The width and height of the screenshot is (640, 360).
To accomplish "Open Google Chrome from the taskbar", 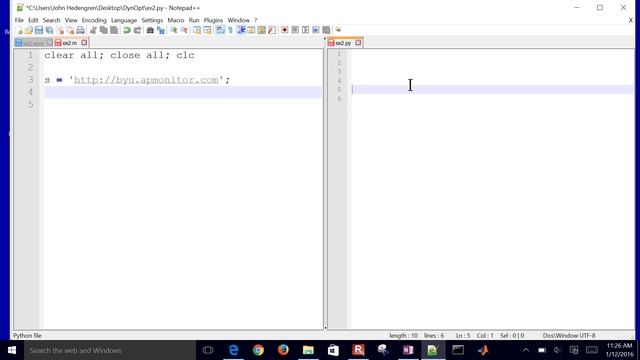I will pyautogui.click(x=258, y=350).
